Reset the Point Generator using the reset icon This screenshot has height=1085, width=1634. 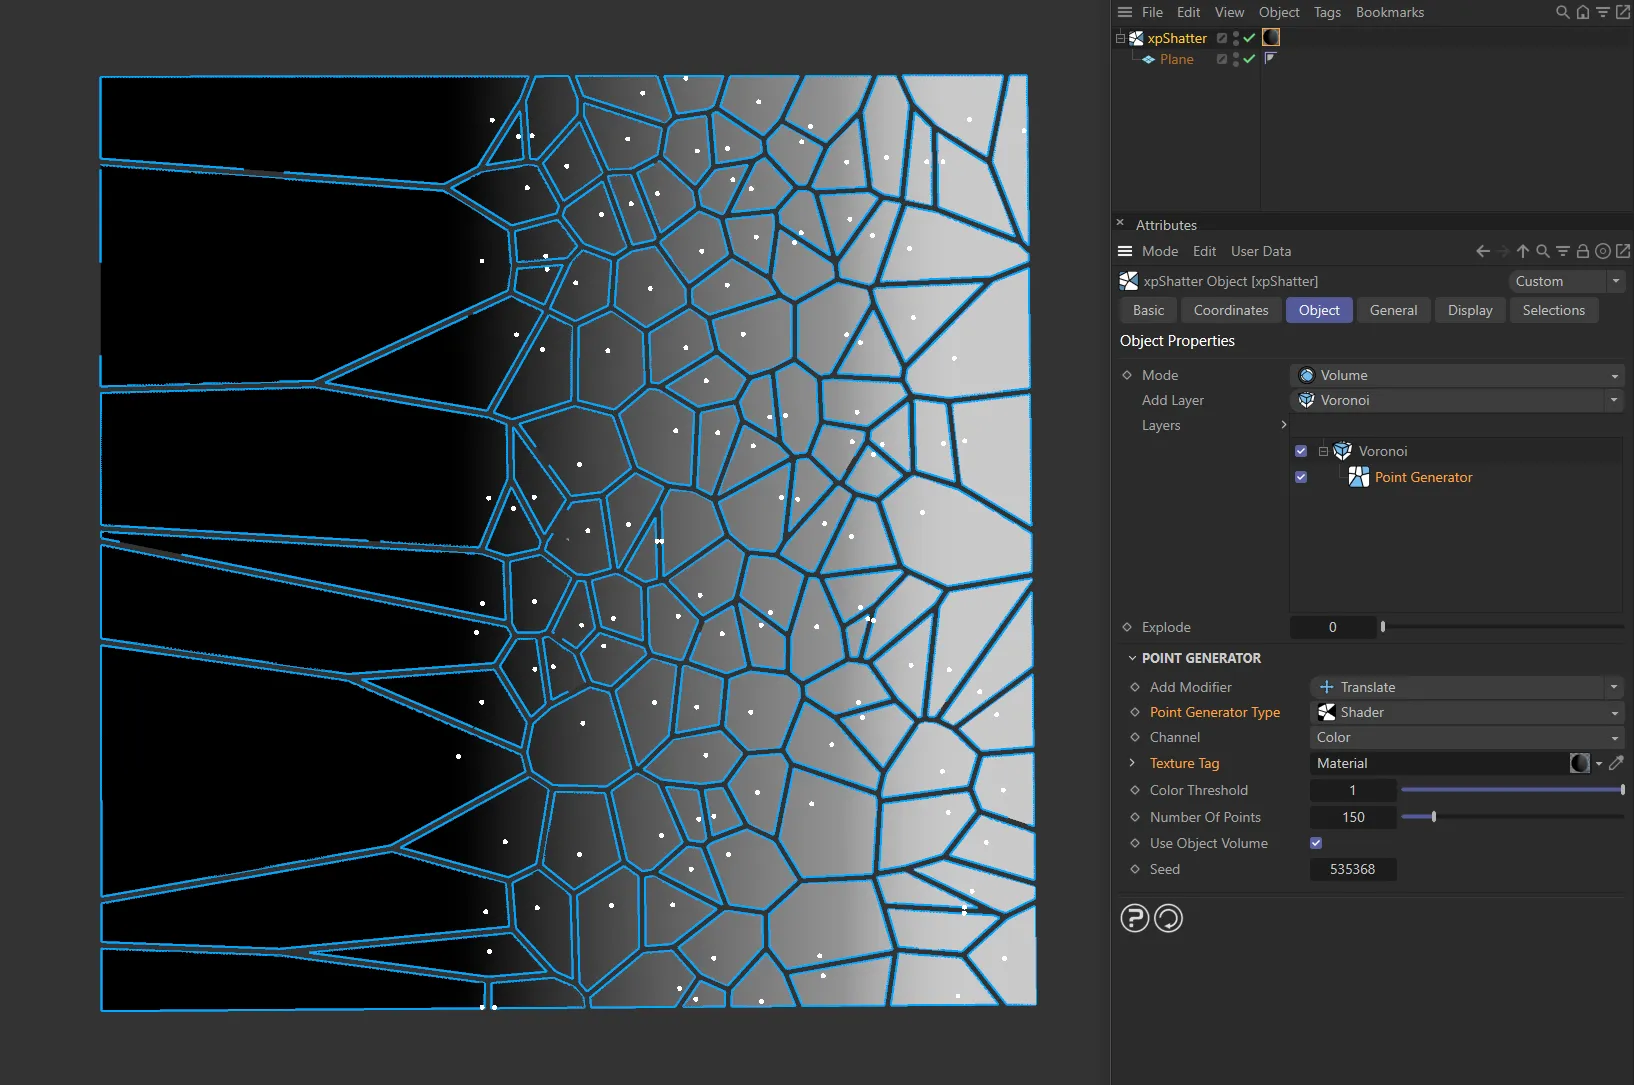point(1168,918)
